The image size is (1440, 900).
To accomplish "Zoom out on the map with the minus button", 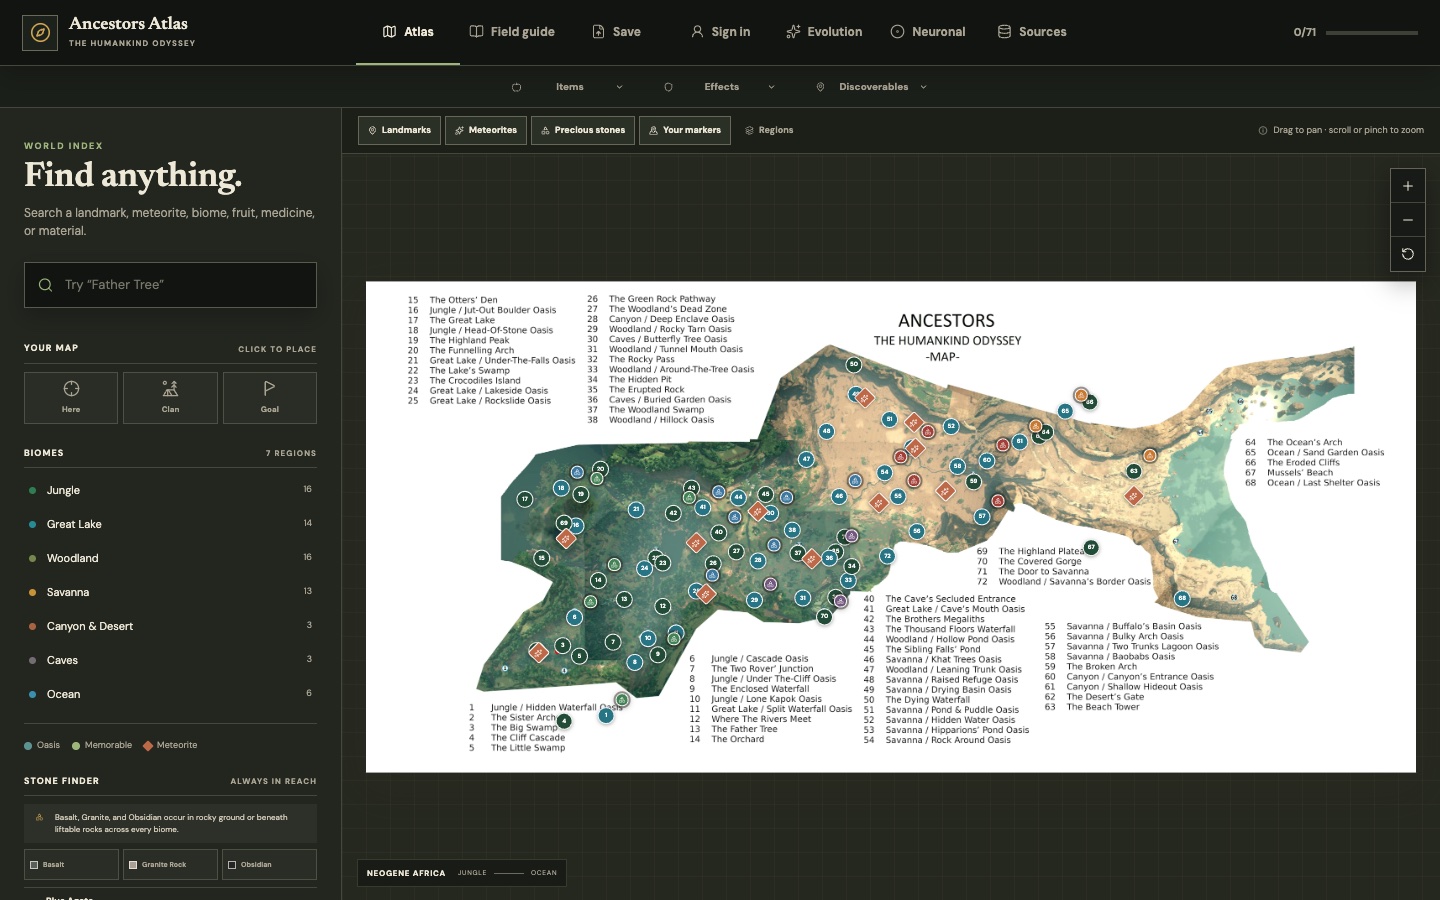I will [x=1407, y=220].
